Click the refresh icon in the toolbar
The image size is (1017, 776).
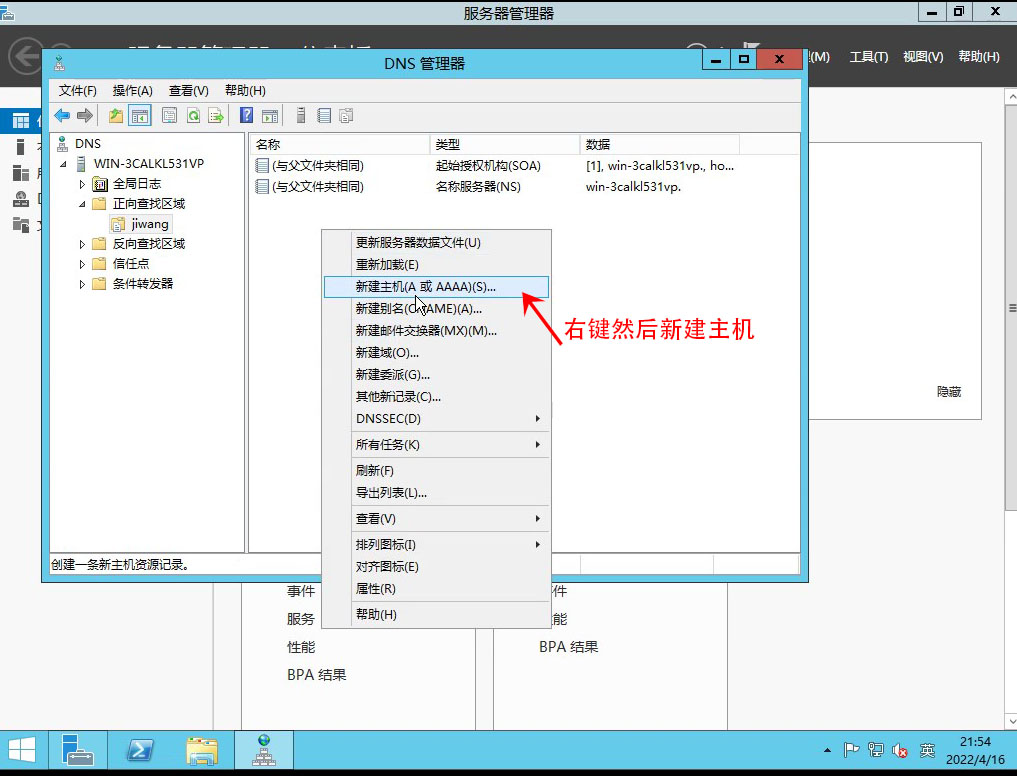[193, 115]
